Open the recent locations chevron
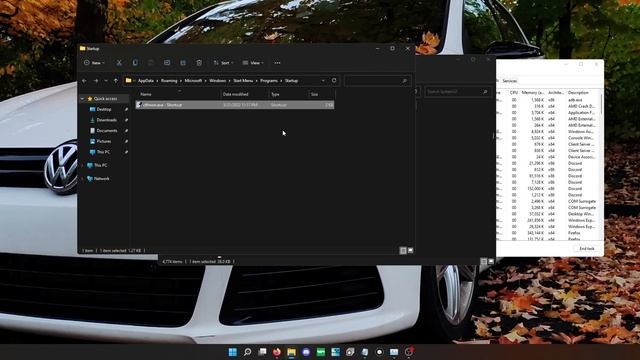The height and width of the screenshot is (360, 640). pos(106,81)
